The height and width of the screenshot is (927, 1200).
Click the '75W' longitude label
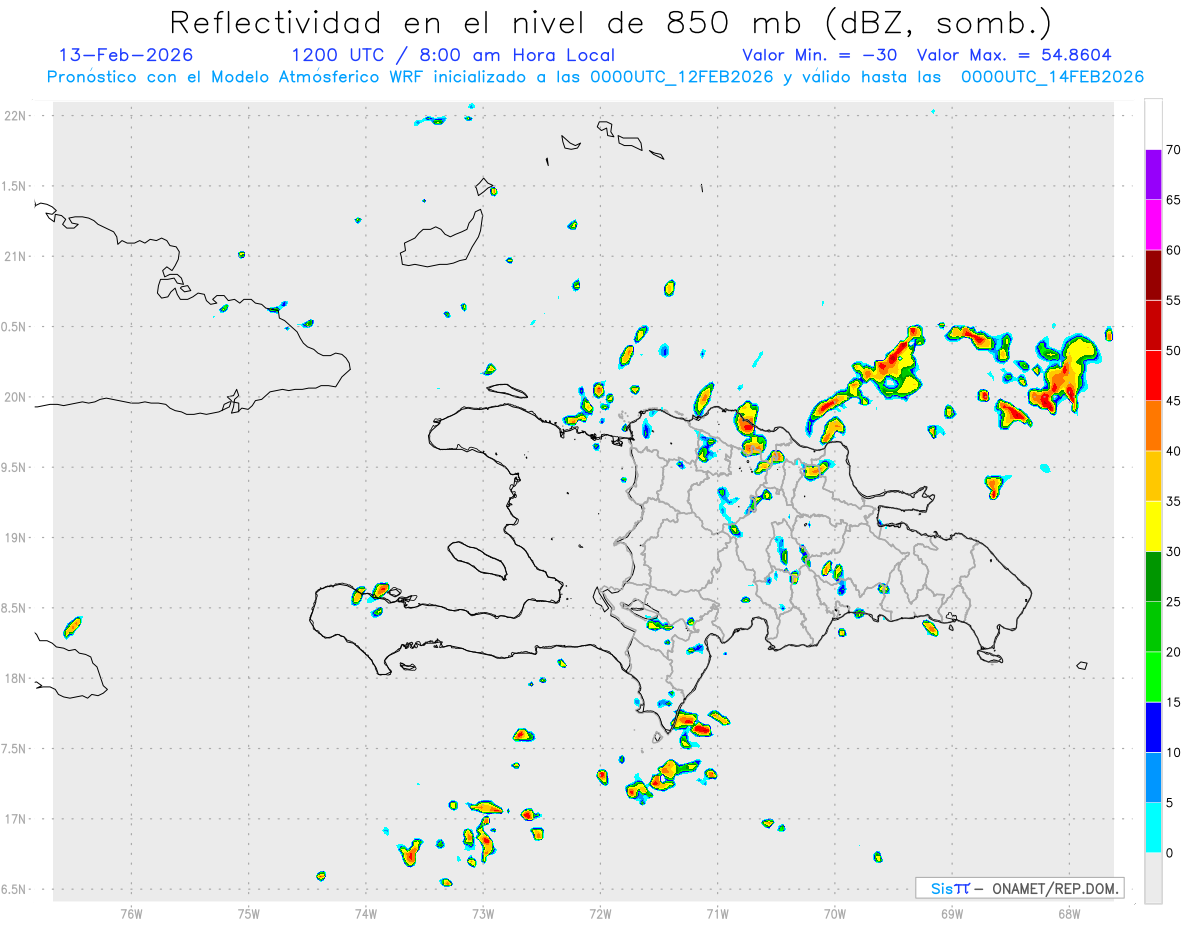(x=249, y=914)
